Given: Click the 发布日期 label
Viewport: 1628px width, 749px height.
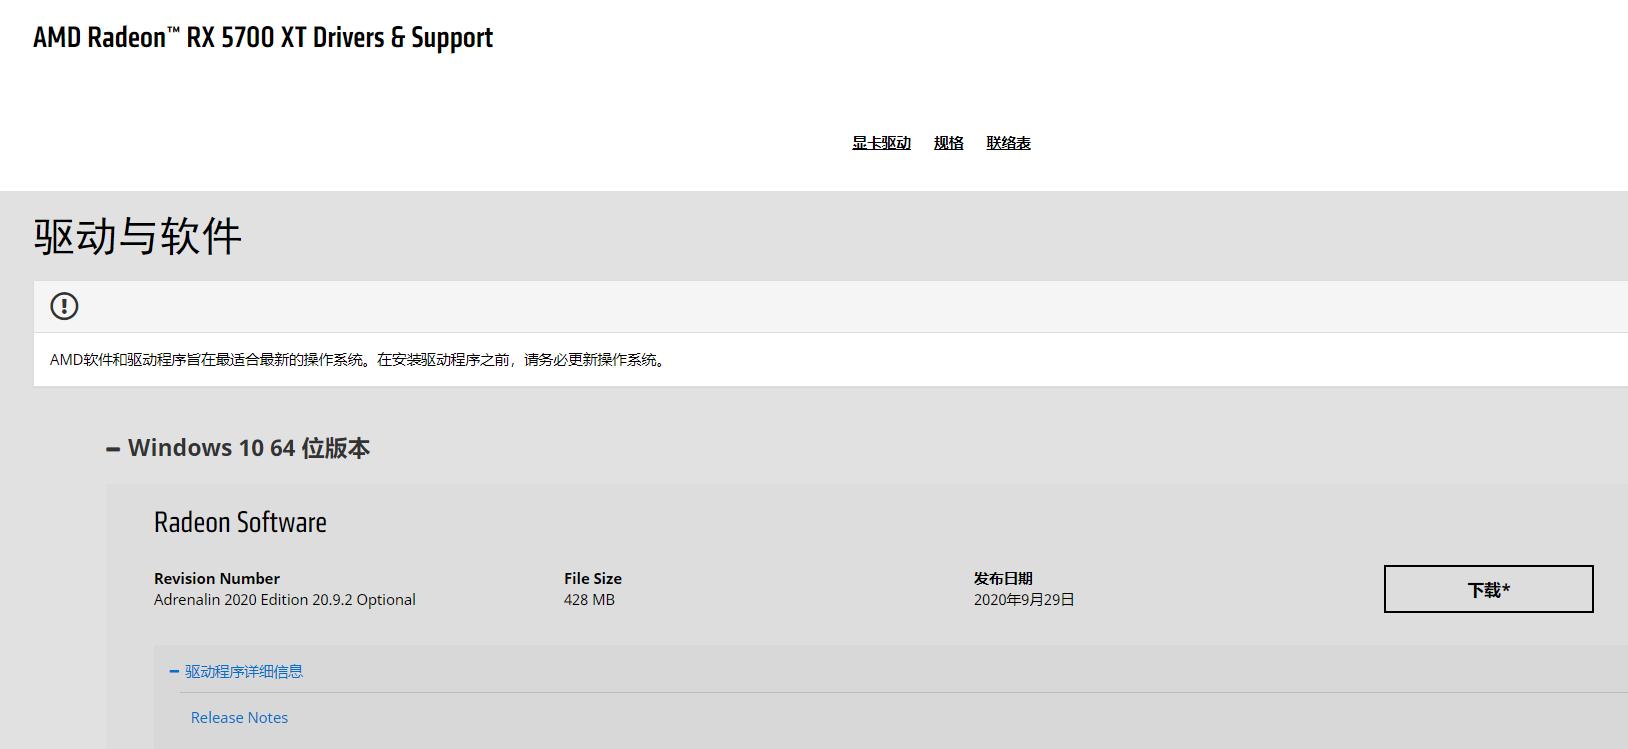Looking at the screenshot, I should [1003, 578].
